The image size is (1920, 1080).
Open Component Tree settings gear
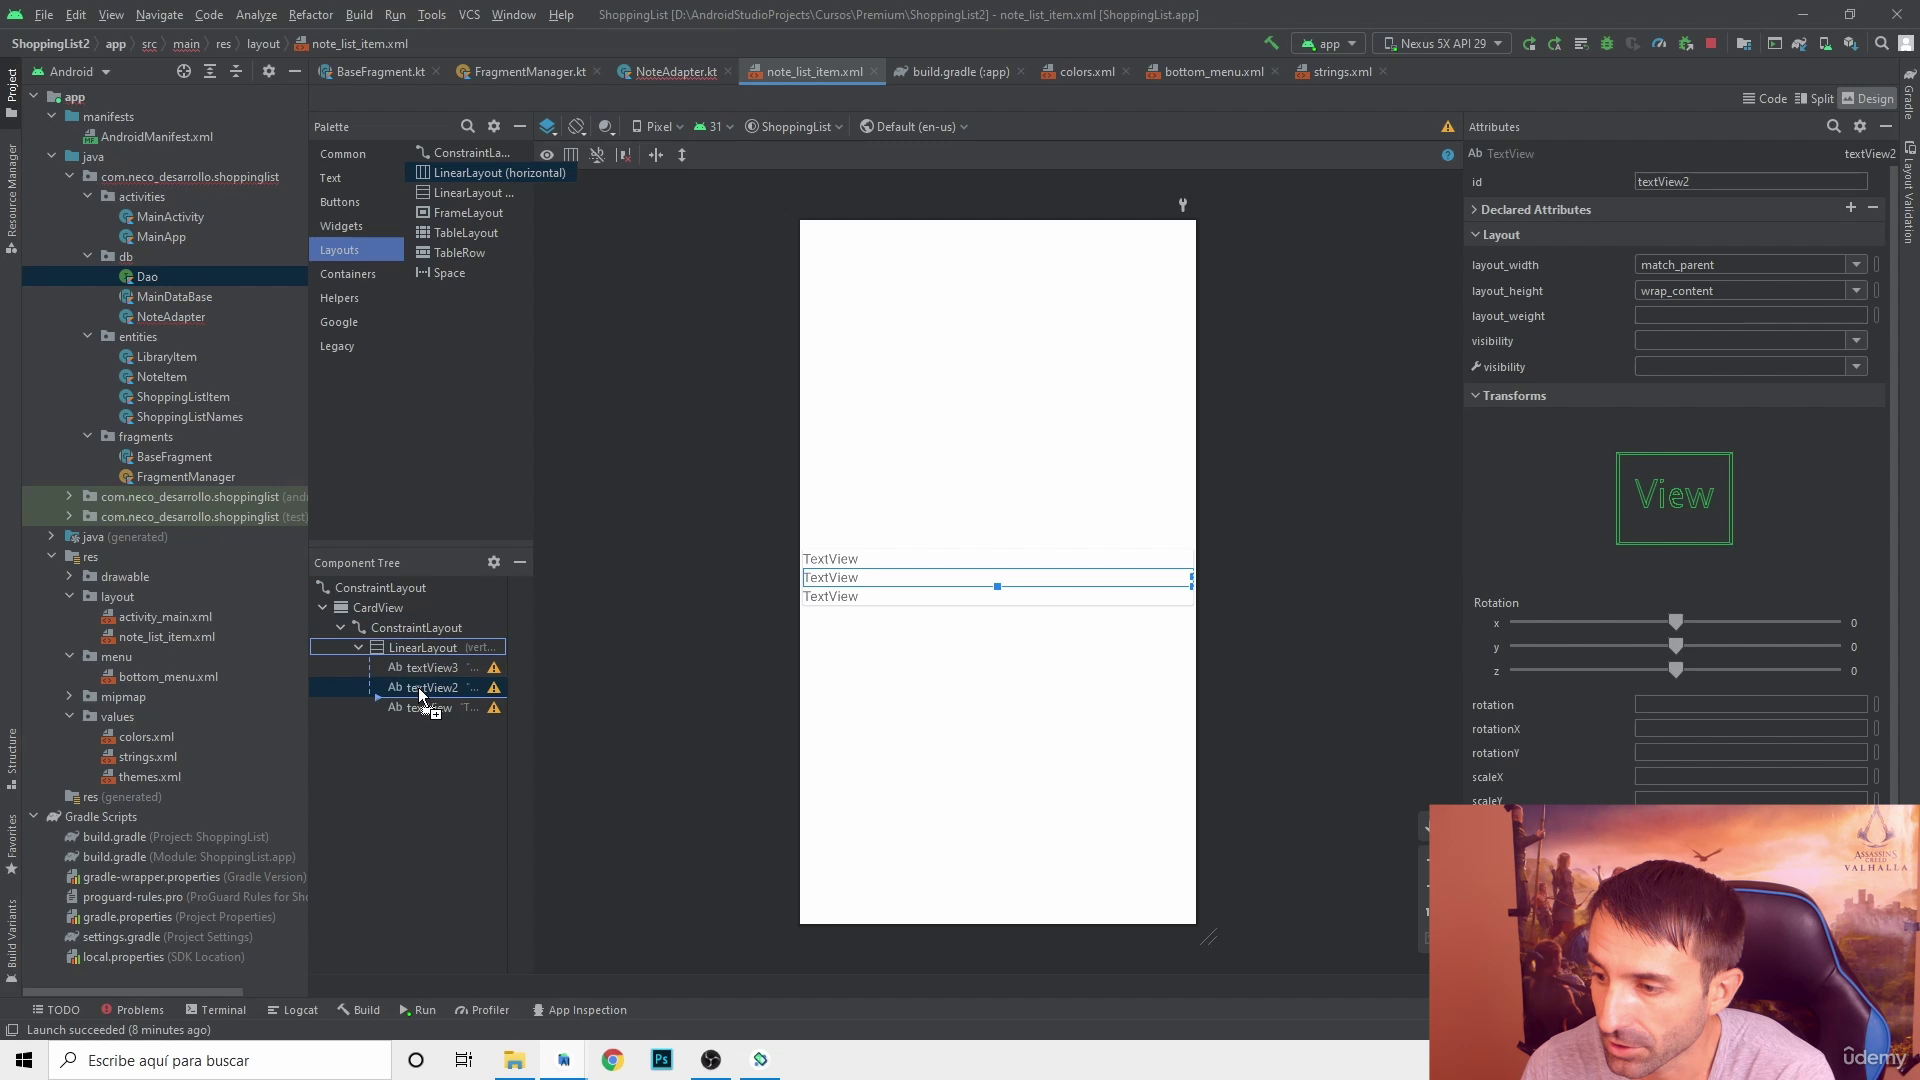click(x=493, y=562)
